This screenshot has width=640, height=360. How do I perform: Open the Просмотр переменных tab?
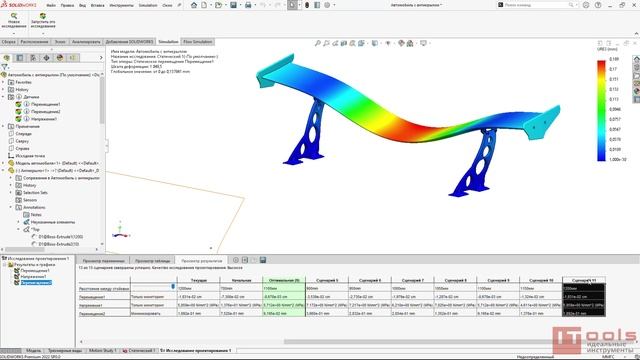point(103,260)
